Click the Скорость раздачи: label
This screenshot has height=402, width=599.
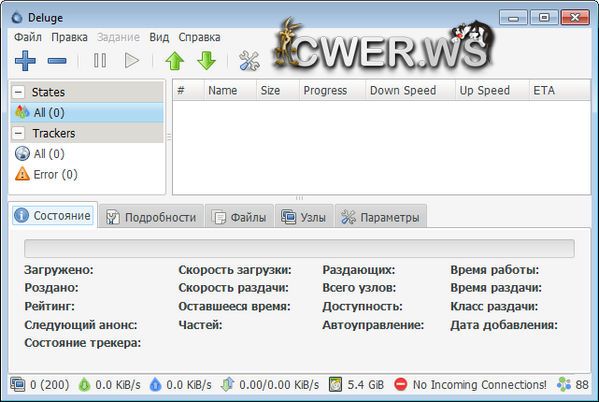233,288
